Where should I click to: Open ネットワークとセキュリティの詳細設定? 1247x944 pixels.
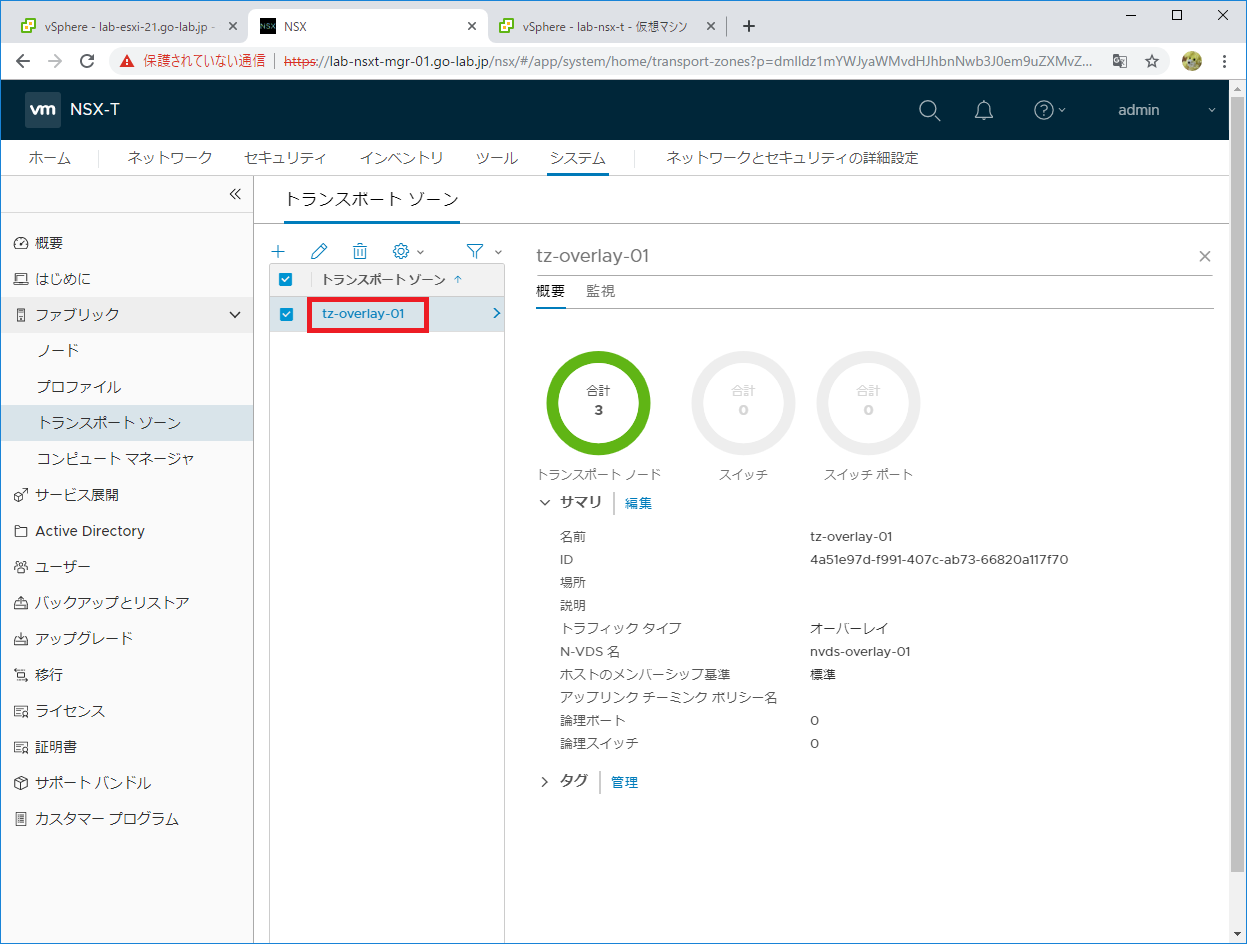click(x=792, y=158)
